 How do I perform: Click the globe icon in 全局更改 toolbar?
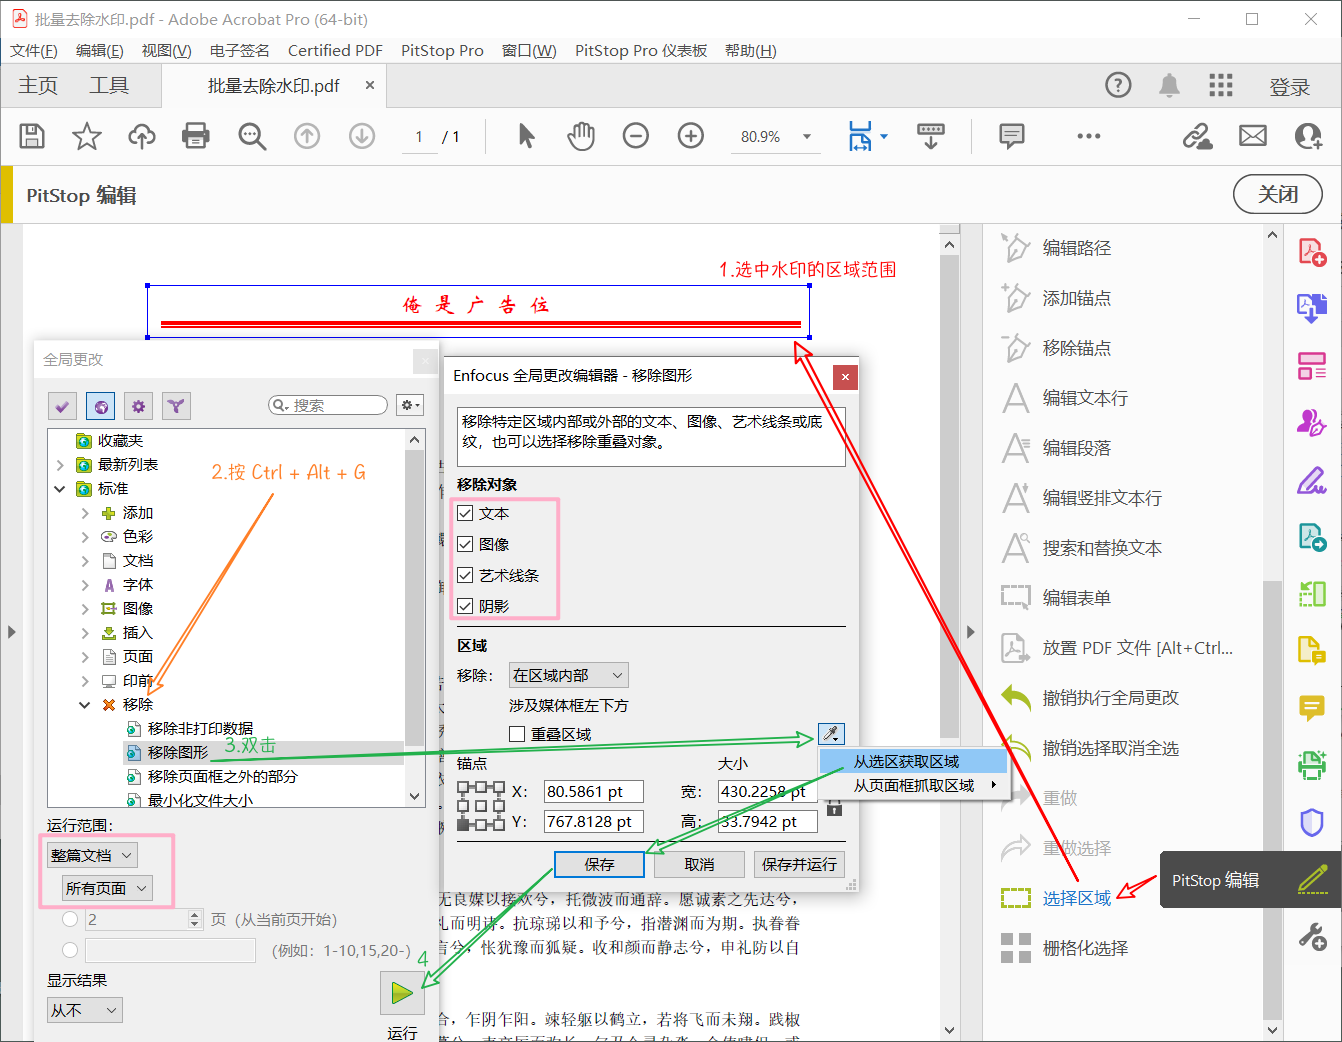pos(100,406)
